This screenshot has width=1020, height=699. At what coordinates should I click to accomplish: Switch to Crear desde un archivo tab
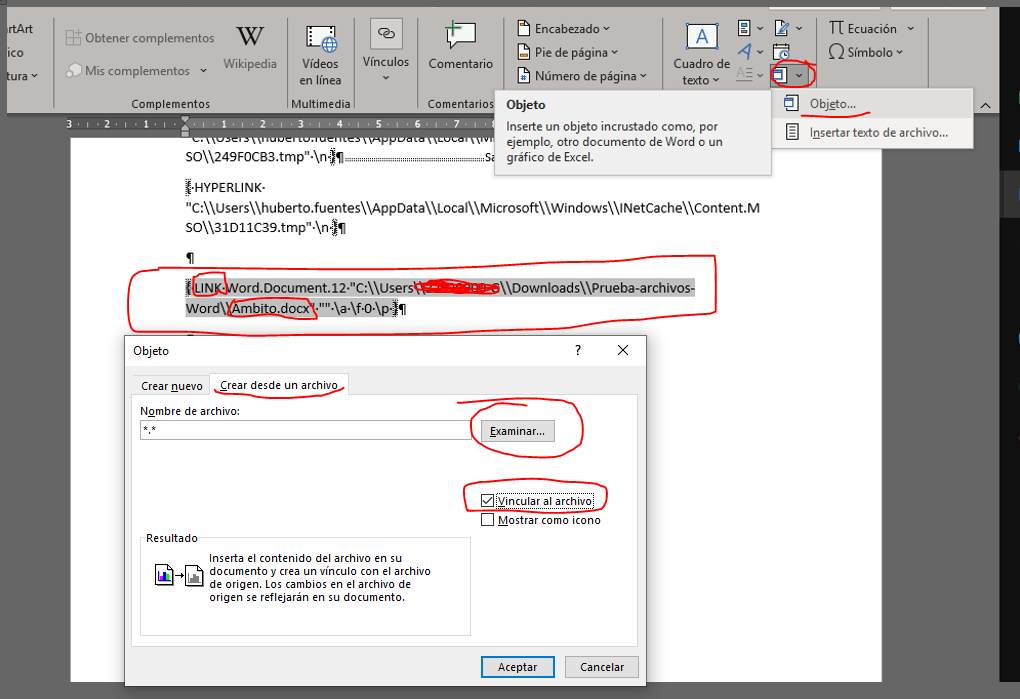coord(279,385)
